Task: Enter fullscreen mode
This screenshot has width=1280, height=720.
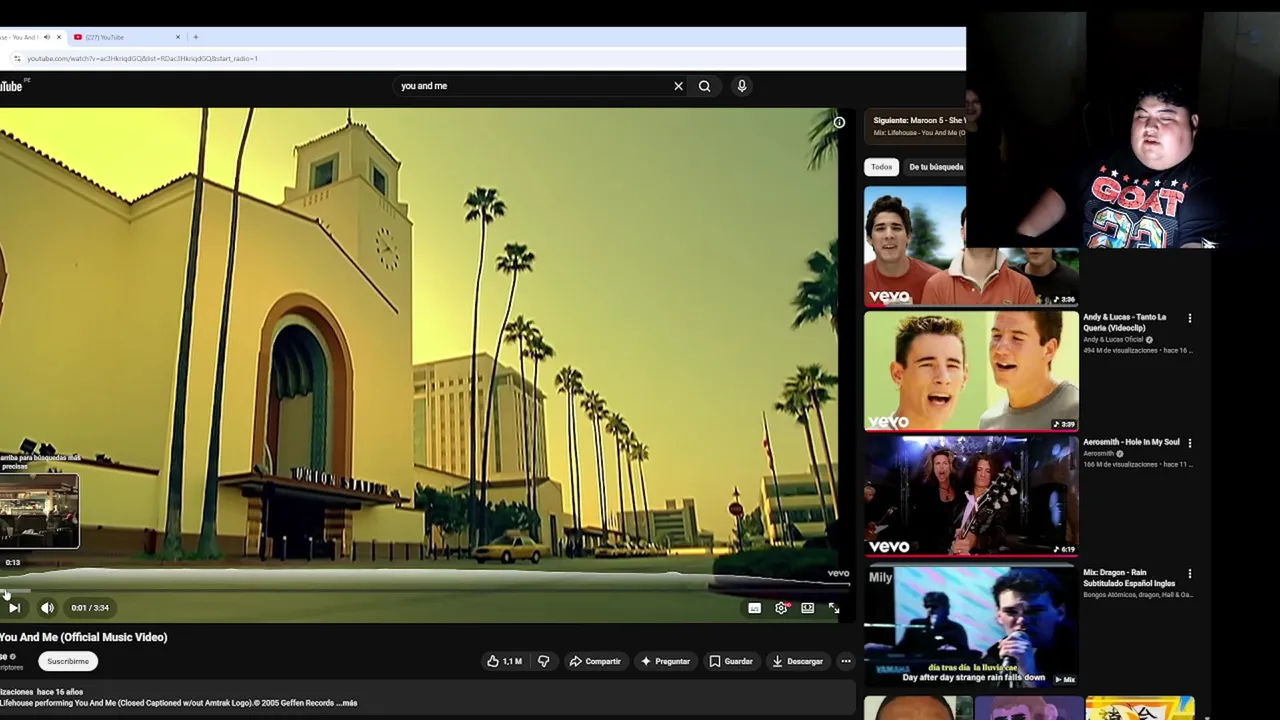Action: [x=833, y=608]
